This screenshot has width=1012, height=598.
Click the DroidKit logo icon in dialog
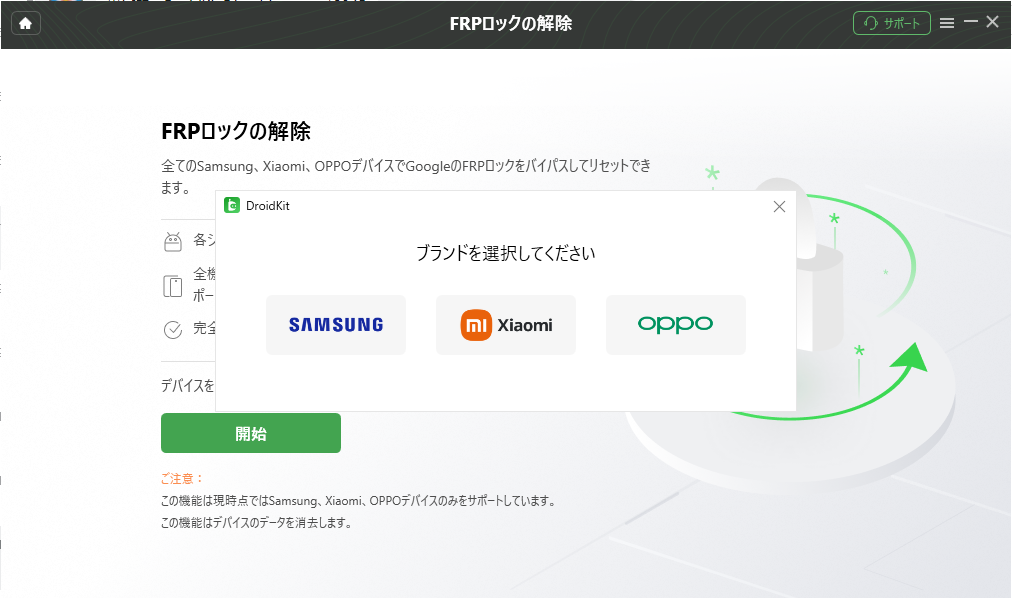[232, 205]
